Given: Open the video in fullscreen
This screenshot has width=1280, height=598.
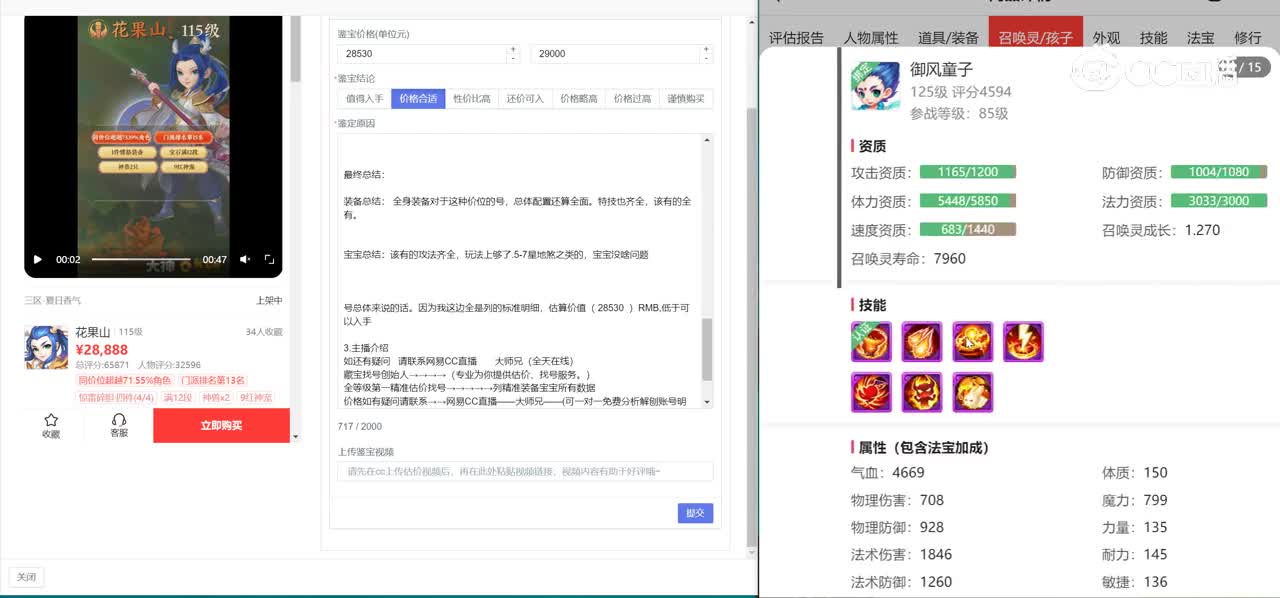Looking at the screenshot, I should 269,260.
